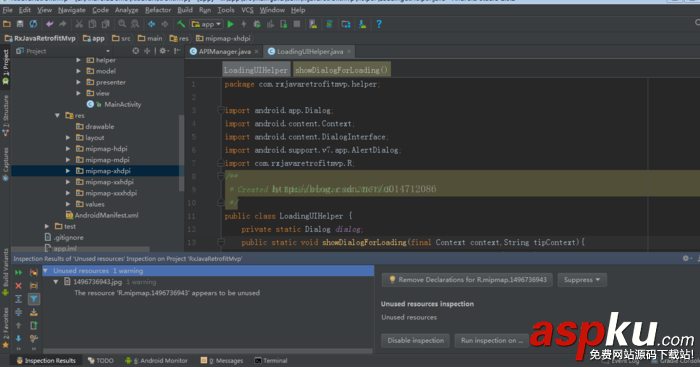
Task: Click the RxJavaRetrofitMvp breadcrumb in navigation bar
Action: click(40, 38)
